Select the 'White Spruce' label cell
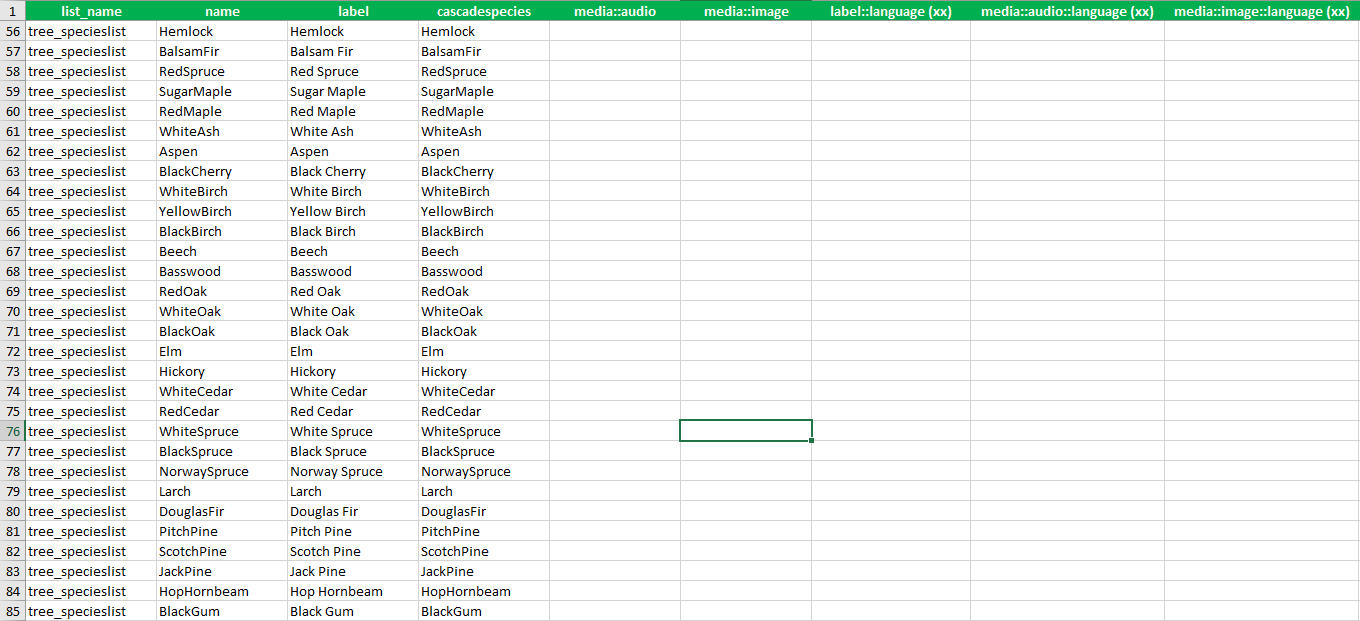Screen dimensions: 1360x621 tap(353, 431)
